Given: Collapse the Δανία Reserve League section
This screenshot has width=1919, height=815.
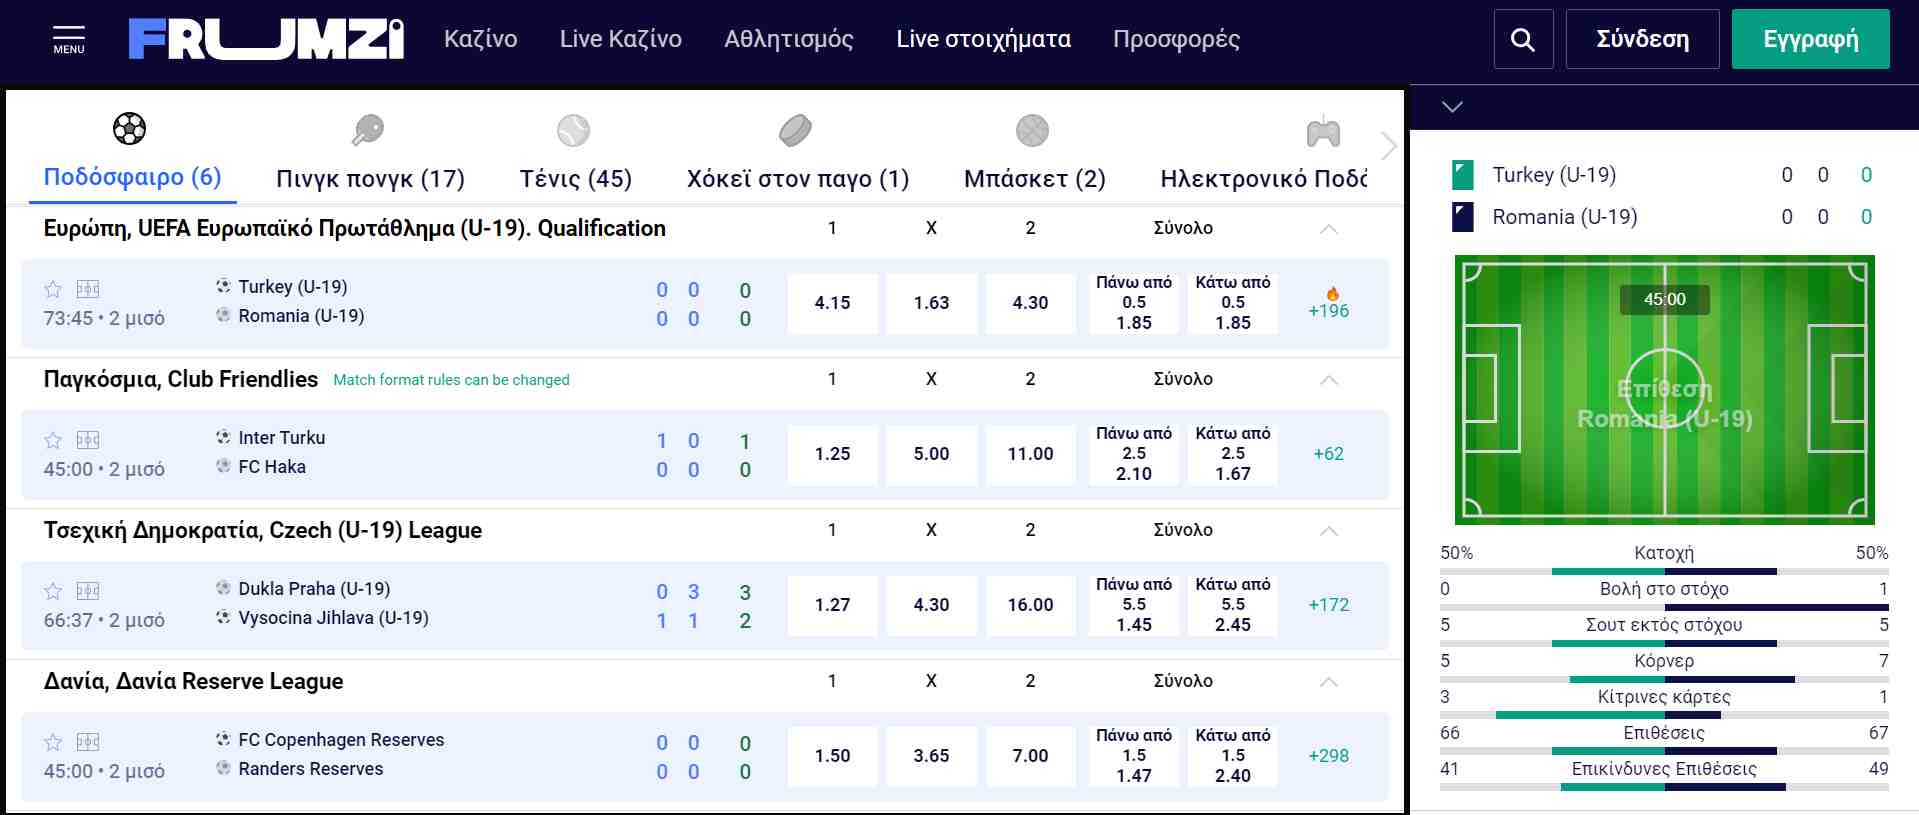Looking at the screenshot, I should tap(1328, 682).
